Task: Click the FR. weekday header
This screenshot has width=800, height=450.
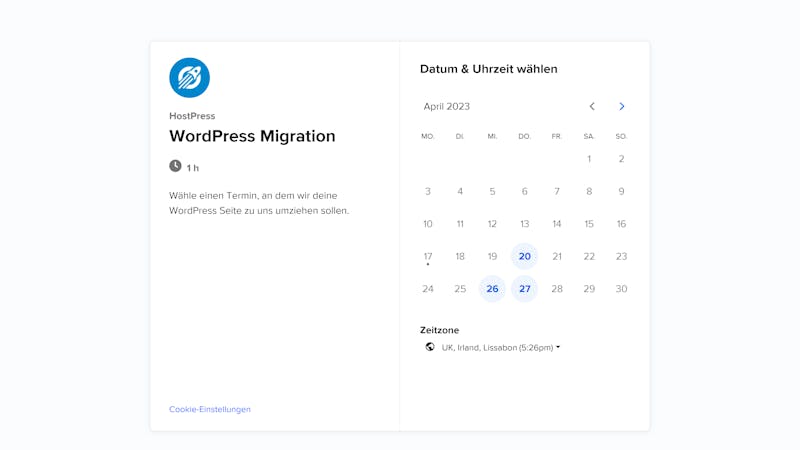Action: (557, 136)
